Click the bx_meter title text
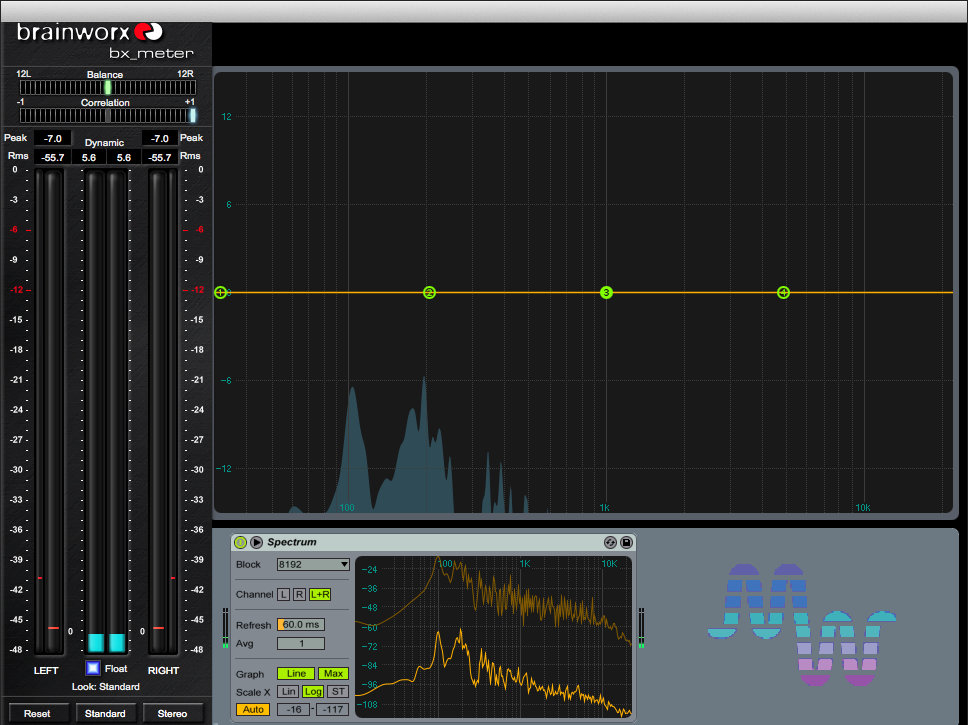This screenshot has width=968, height=725. tap(151, 54)
